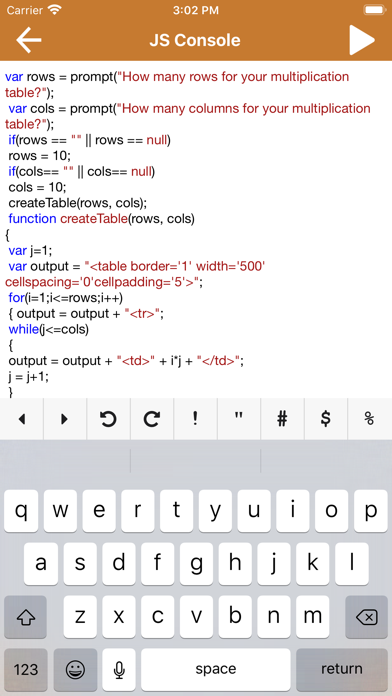Tap the a key

pyautogui.click(x=41, y=563)
